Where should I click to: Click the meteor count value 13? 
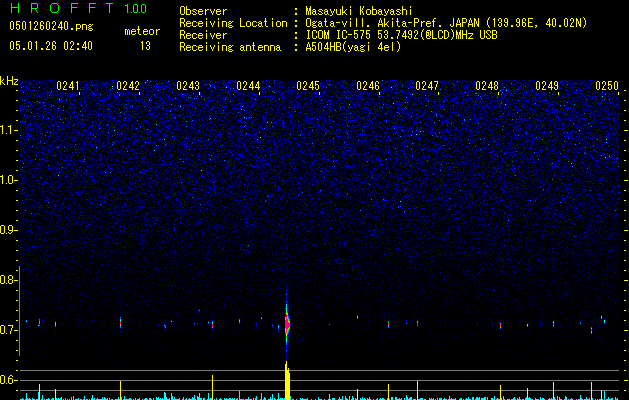tap(145, 46)
